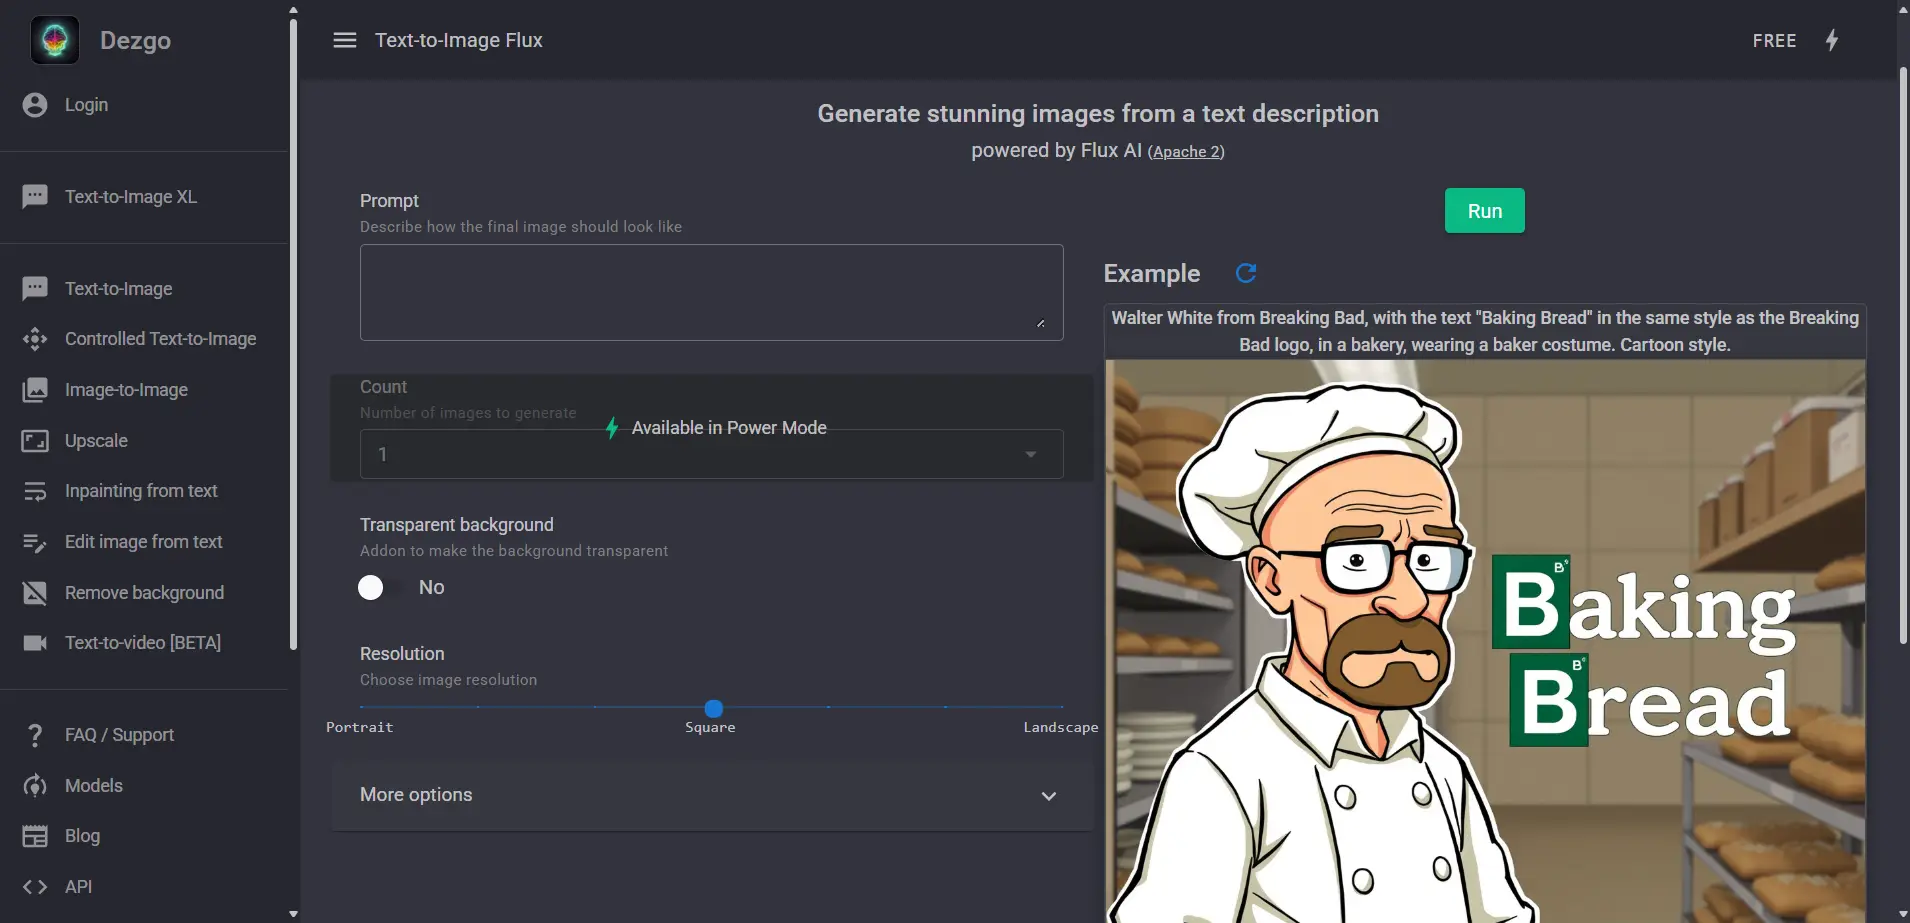Click the green bolt beside Power Mode text

[x=612, y=428]
